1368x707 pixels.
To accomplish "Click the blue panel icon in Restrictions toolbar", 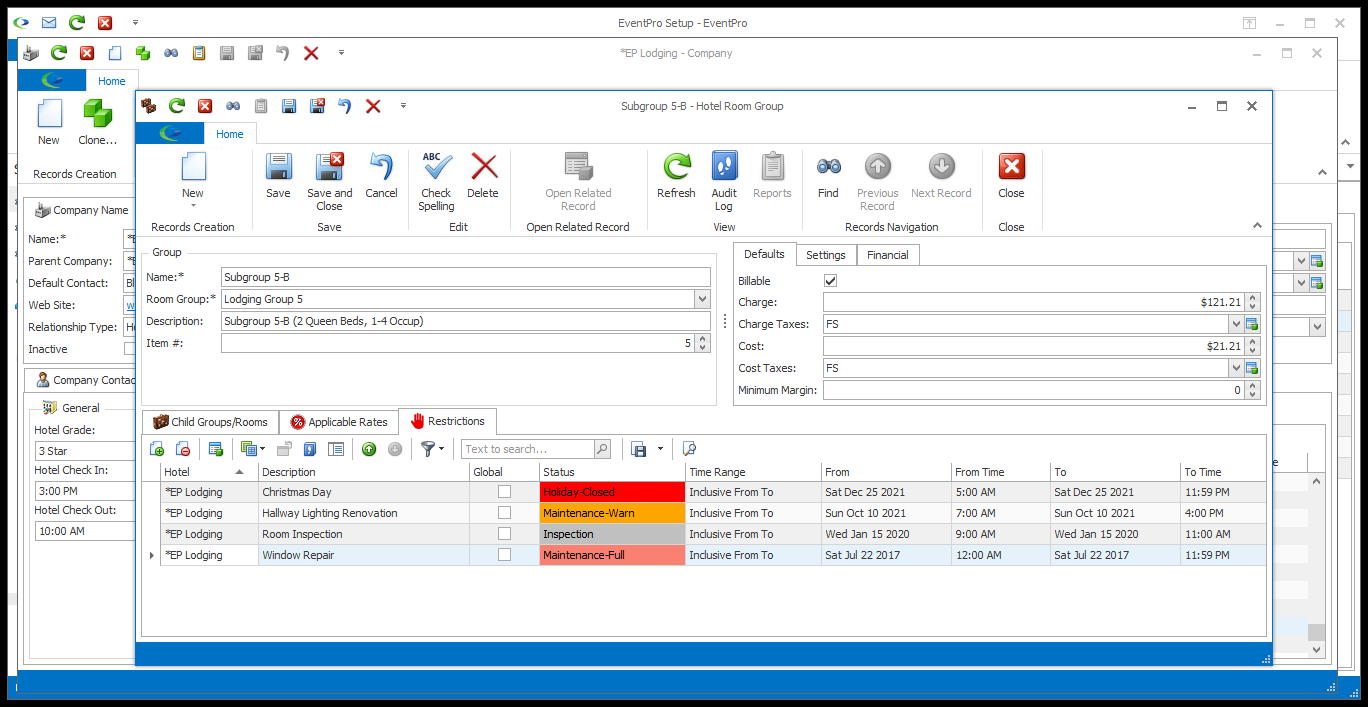I will (x=310, y=449).
